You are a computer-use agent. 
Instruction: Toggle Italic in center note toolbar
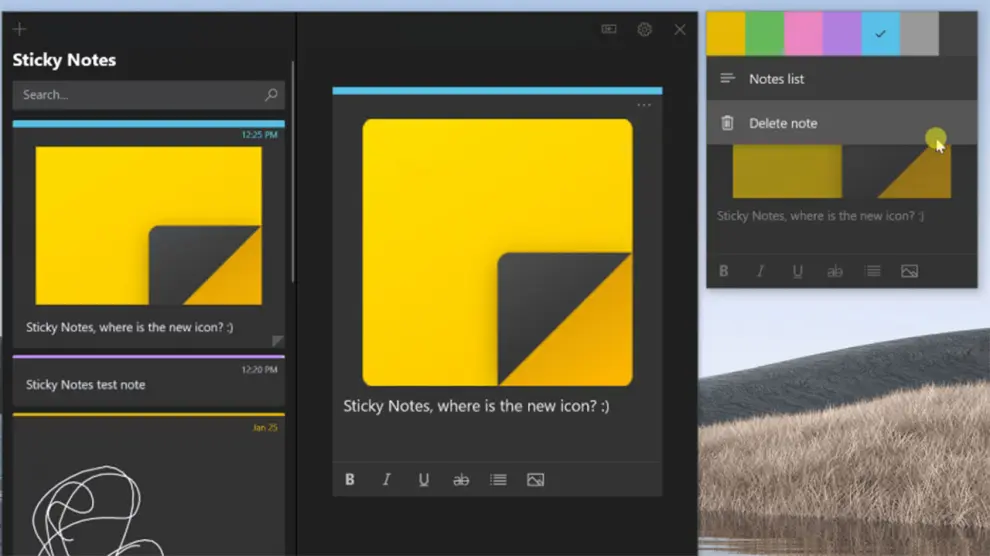tap(387, 480)
